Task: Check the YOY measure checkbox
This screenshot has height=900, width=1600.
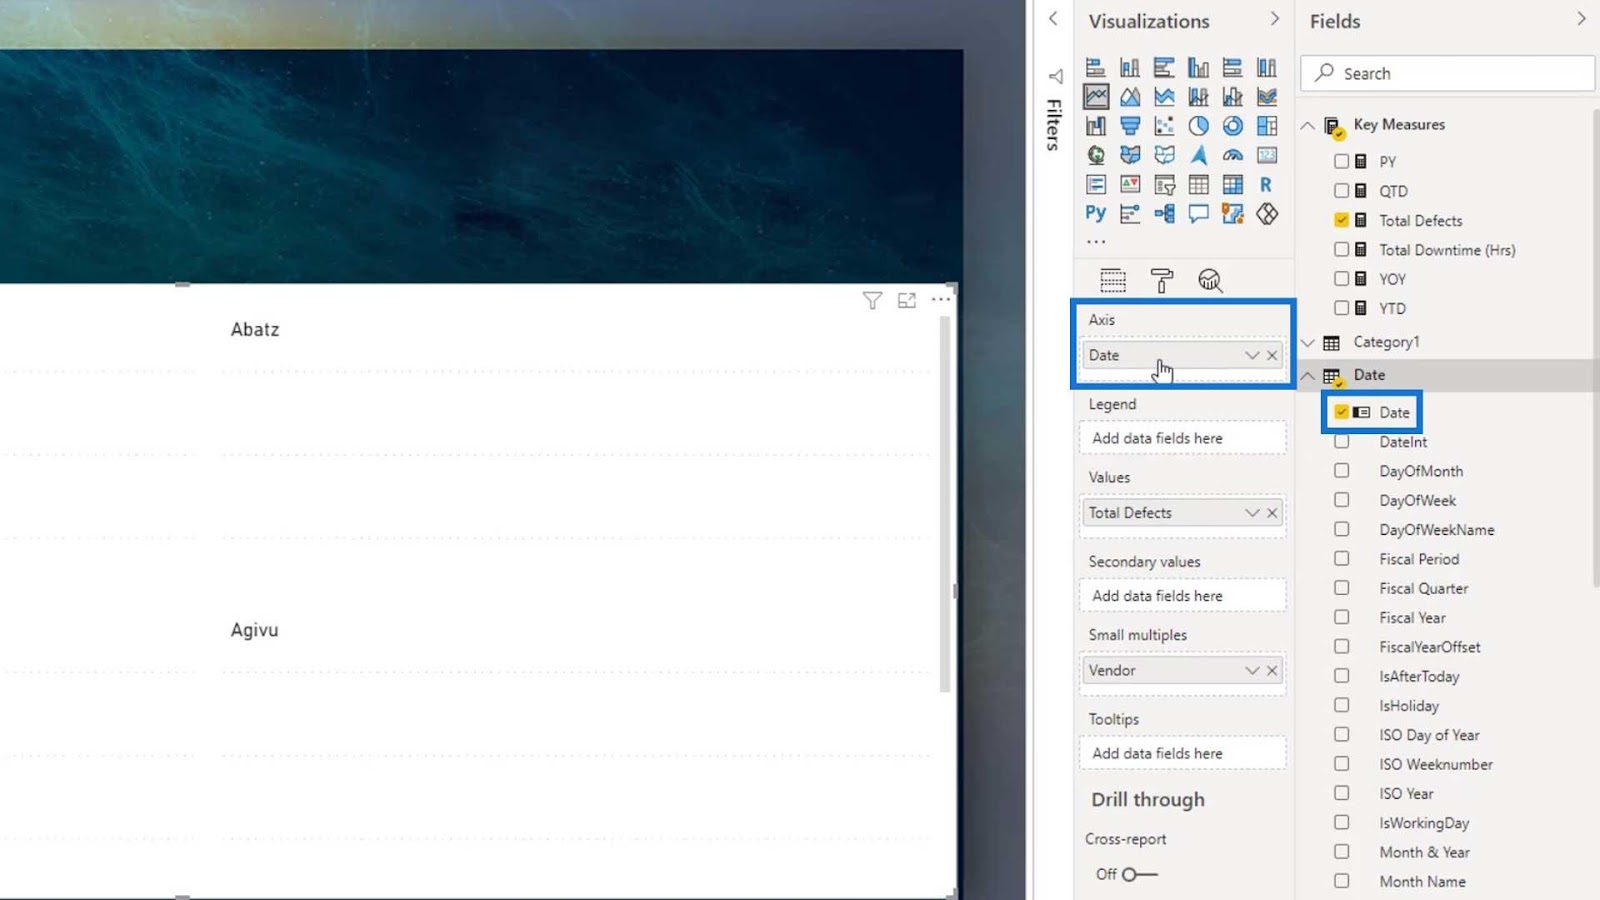Action: click(x=1341, y=279)
